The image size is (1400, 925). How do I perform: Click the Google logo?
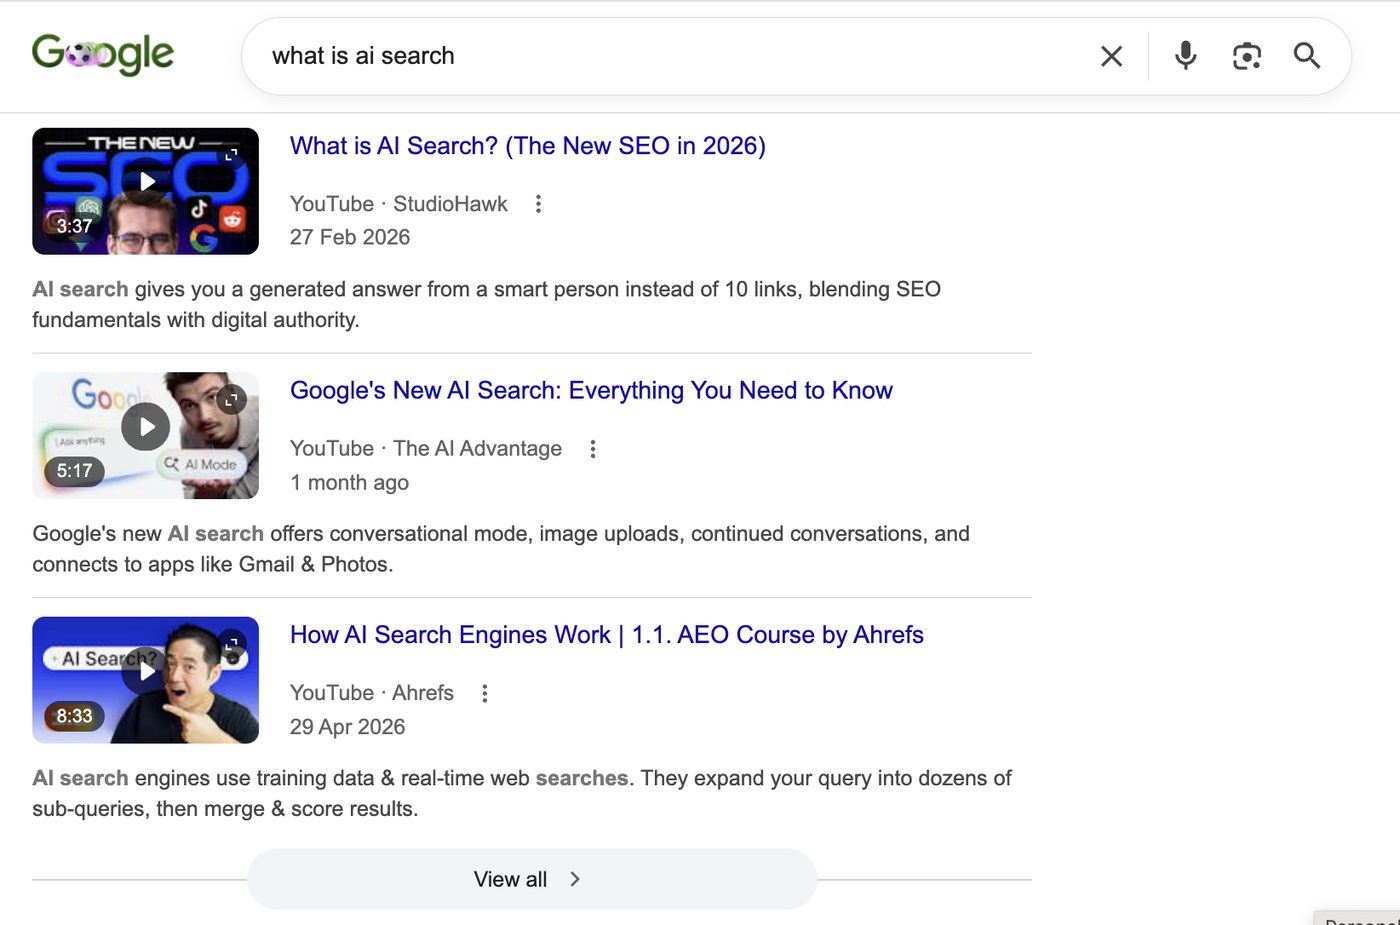[x=103, y=54]
